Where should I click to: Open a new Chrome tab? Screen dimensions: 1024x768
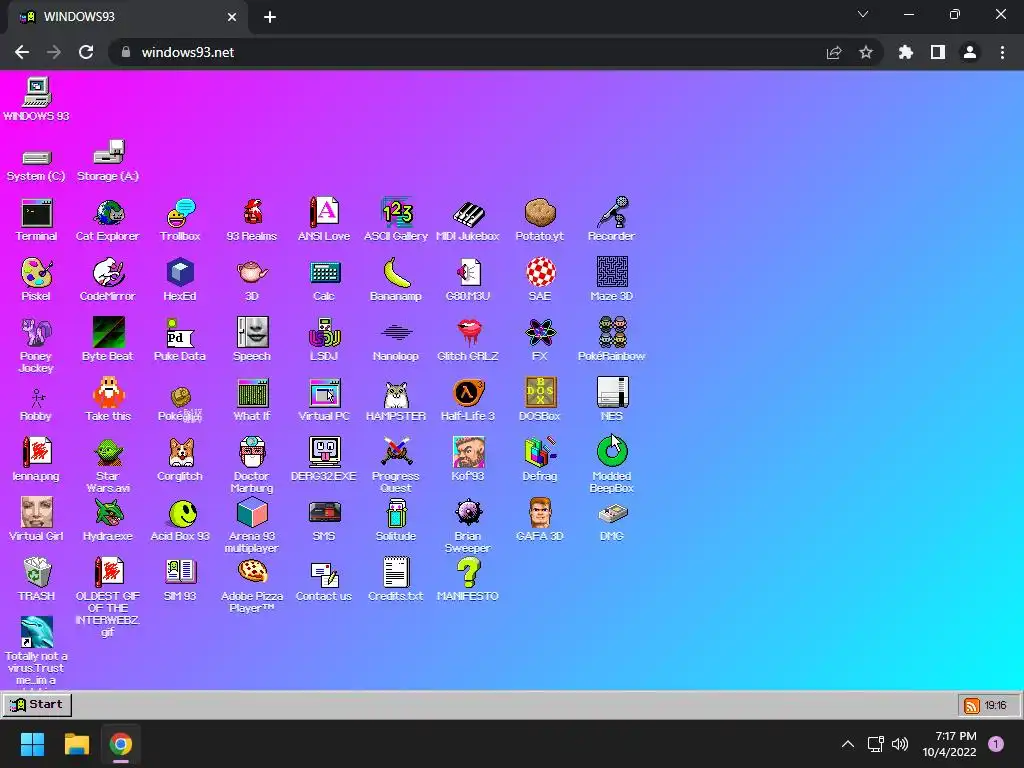[x=270, y=17]
